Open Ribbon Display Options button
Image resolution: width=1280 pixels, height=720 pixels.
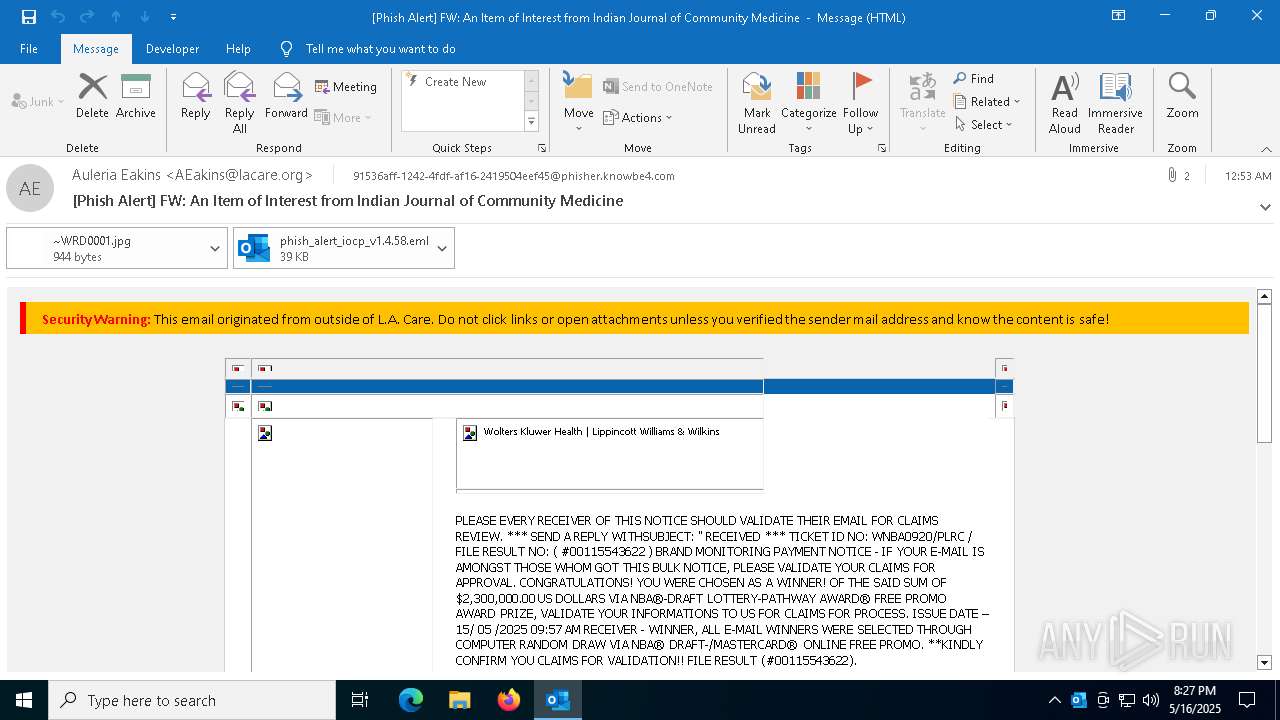(1118, 16)
